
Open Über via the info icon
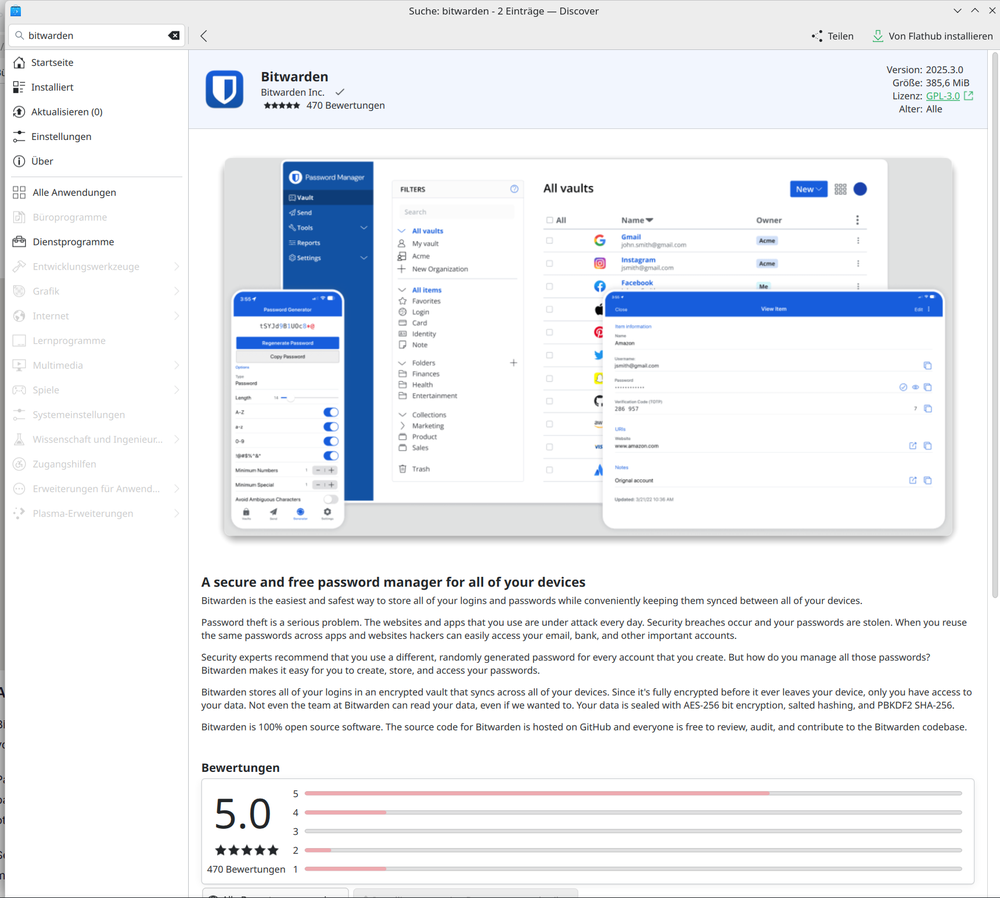click(x=19, y=161)
